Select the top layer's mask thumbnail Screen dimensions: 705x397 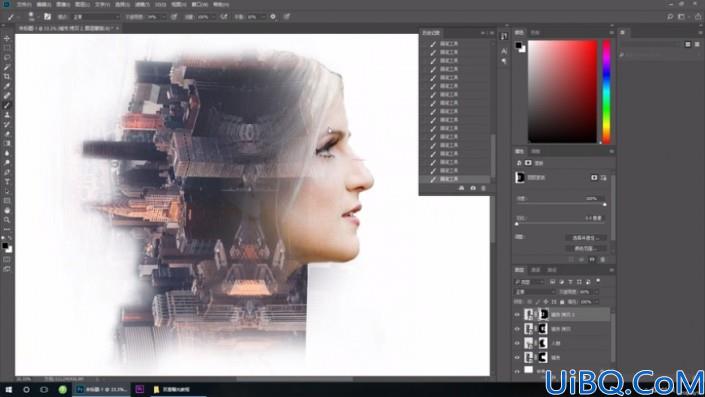pyautogui.click(x=543, y=315)
